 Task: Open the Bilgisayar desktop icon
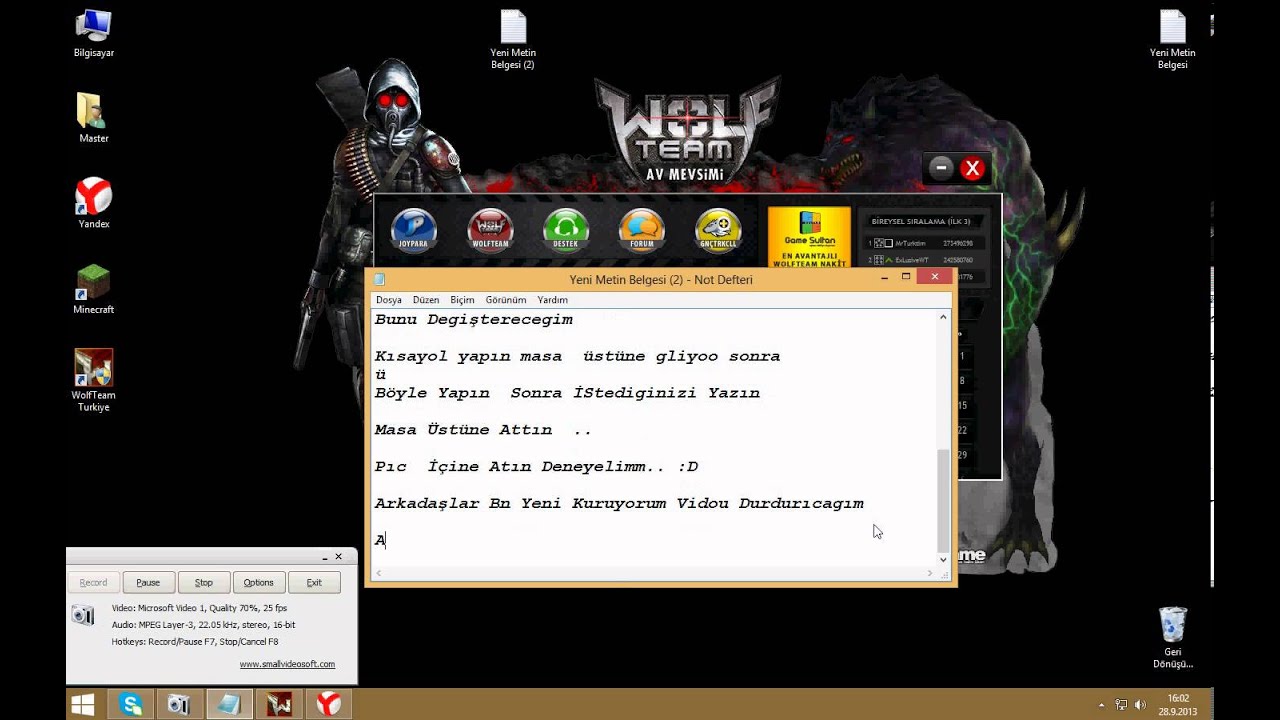(94, 33)
